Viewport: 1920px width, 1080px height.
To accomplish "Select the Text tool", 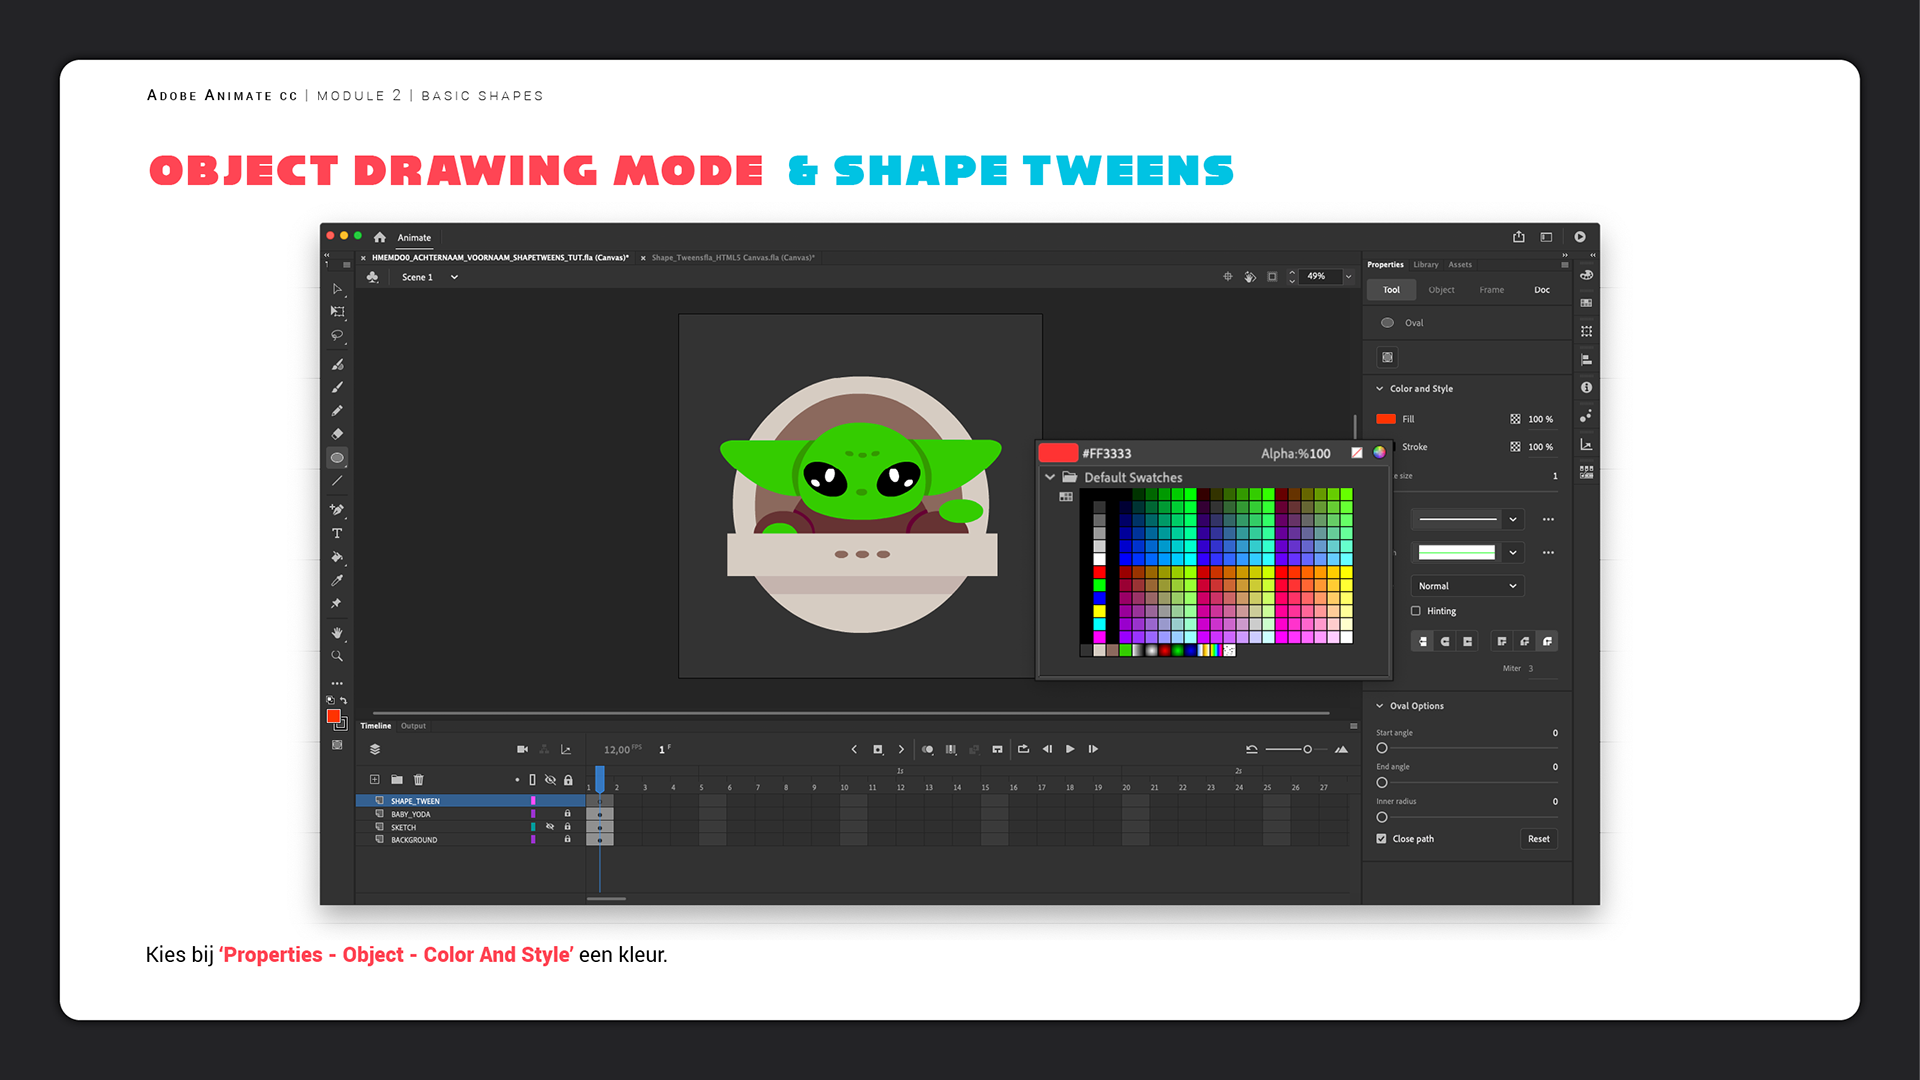I will [x=337, y=534].
